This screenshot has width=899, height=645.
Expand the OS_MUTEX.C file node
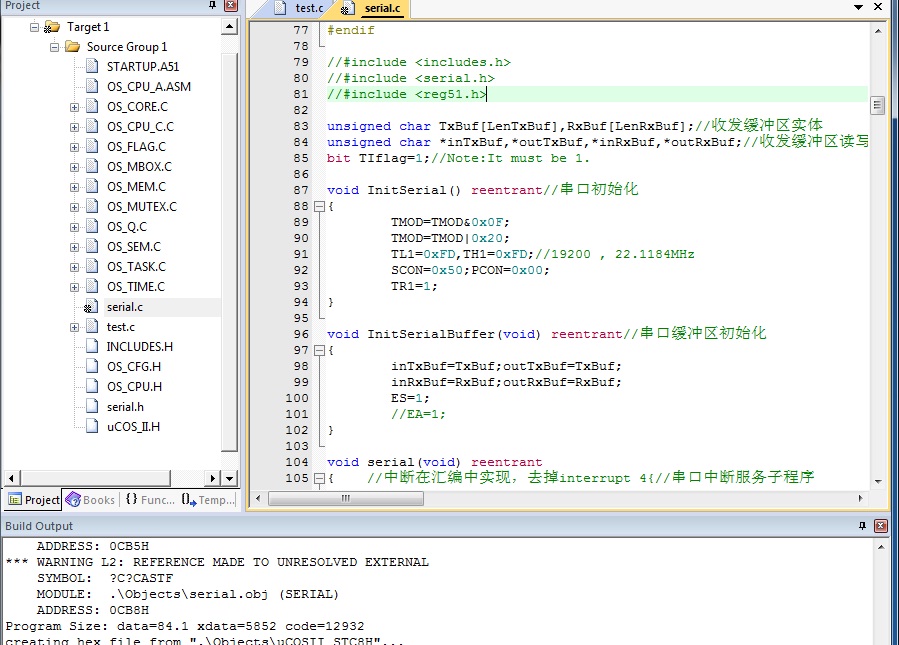(75, 207)
